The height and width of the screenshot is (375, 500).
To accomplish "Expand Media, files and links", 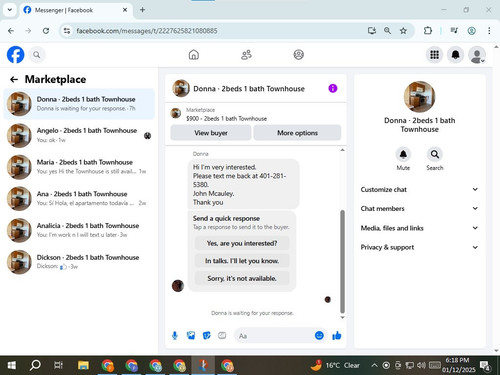I will click(x=419, y=228).
